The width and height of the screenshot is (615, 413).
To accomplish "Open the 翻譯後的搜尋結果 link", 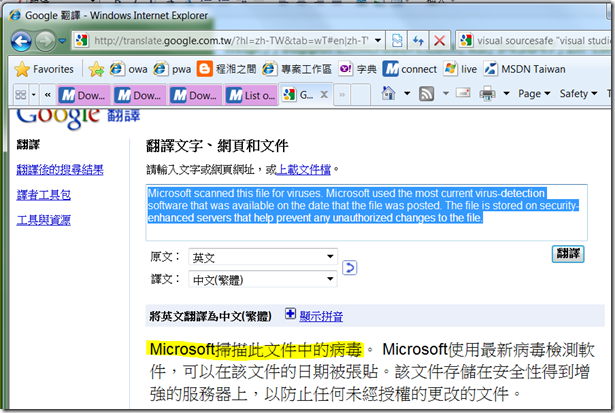I will [x=60, y=170].
